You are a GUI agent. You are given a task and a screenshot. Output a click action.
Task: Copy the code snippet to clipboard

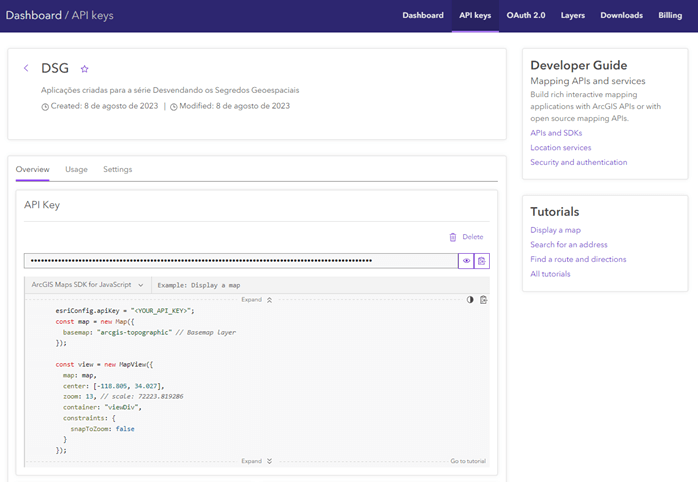point(483,300)
